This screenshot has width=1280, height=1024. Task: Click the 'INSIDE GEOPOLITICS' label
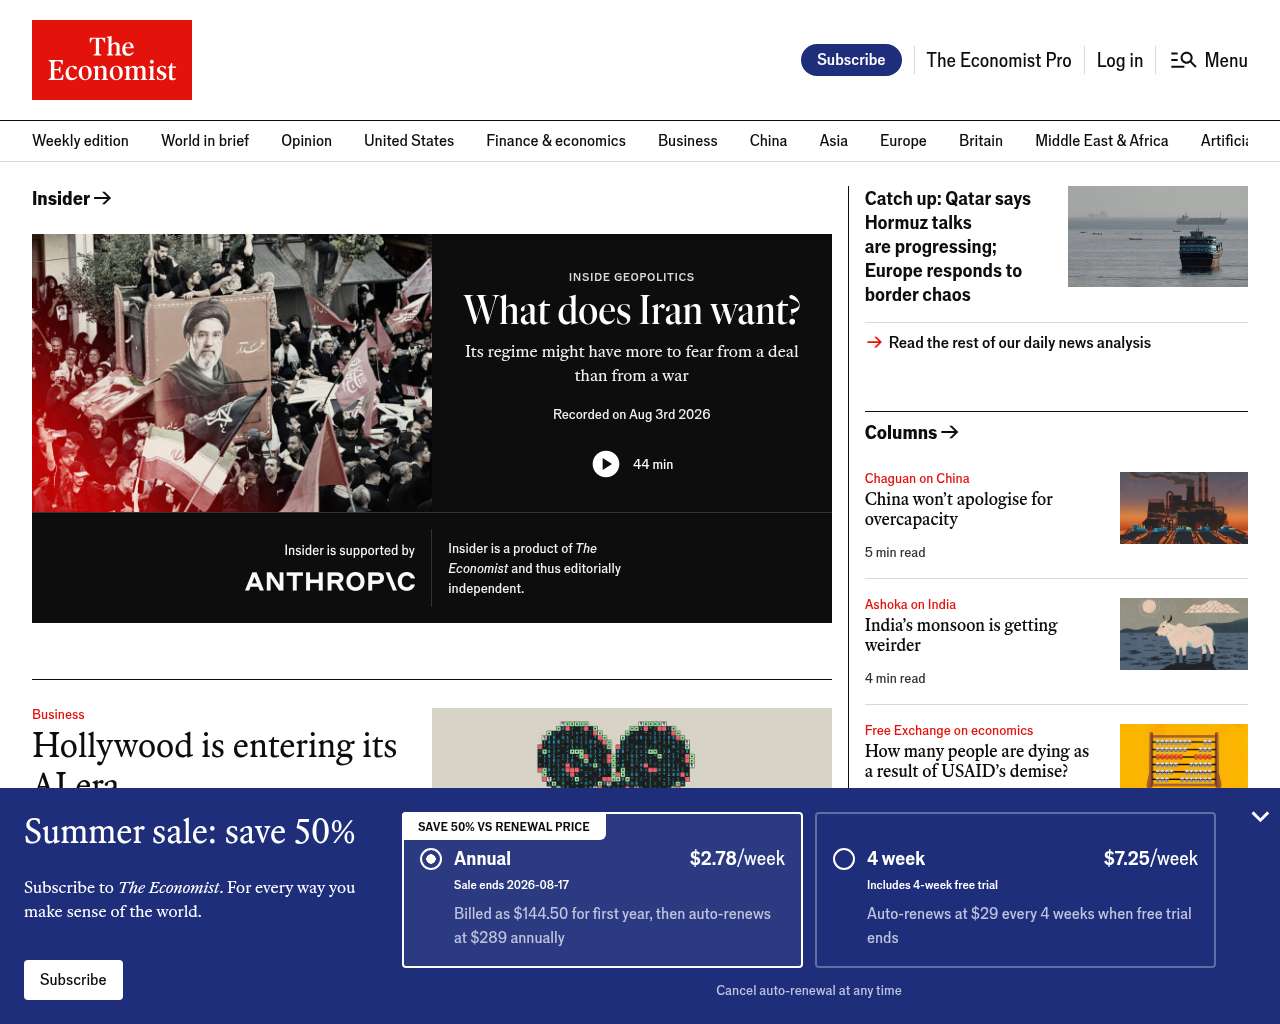(x=632, y=277)
